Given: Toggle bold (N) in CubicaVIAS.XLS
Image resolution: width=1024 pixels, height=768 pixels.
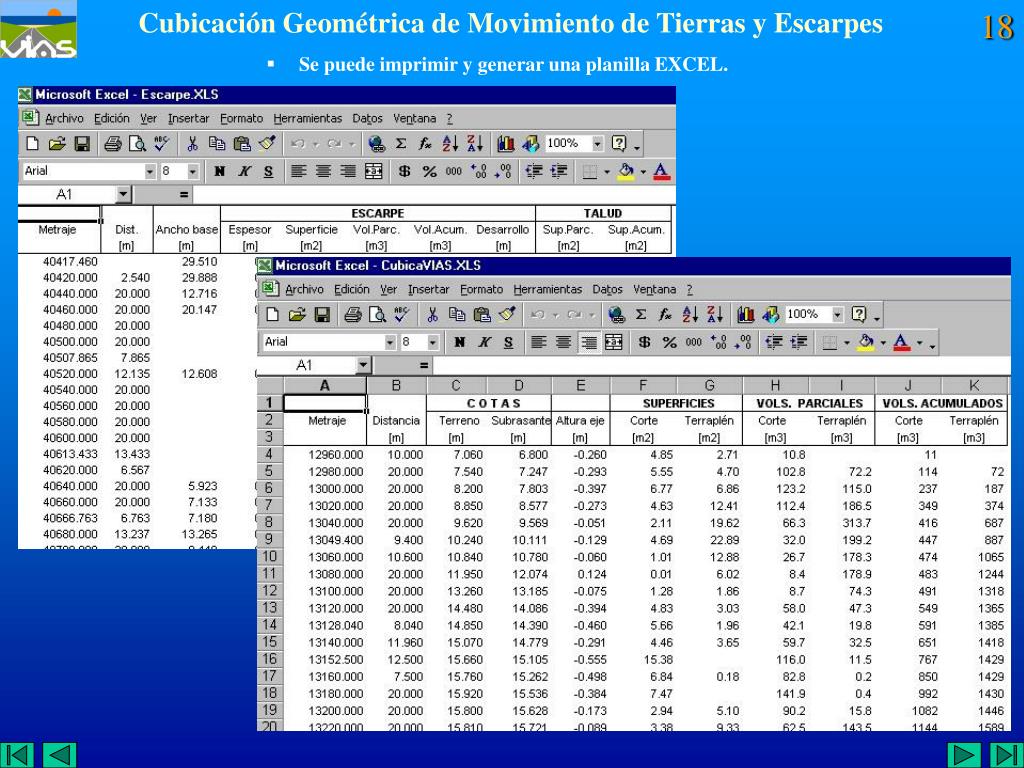Looking at the screenshot, I should pos(459,342).
